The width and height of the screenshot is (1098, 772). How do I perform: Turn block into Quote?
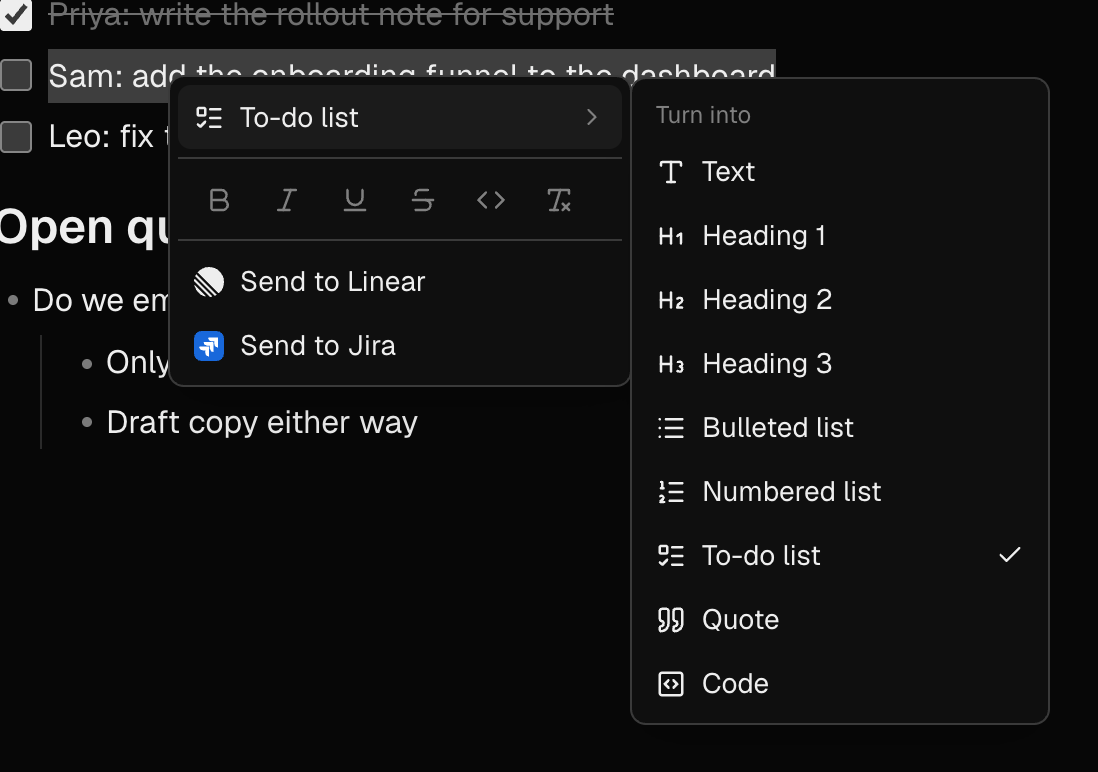tap(840, 620)
